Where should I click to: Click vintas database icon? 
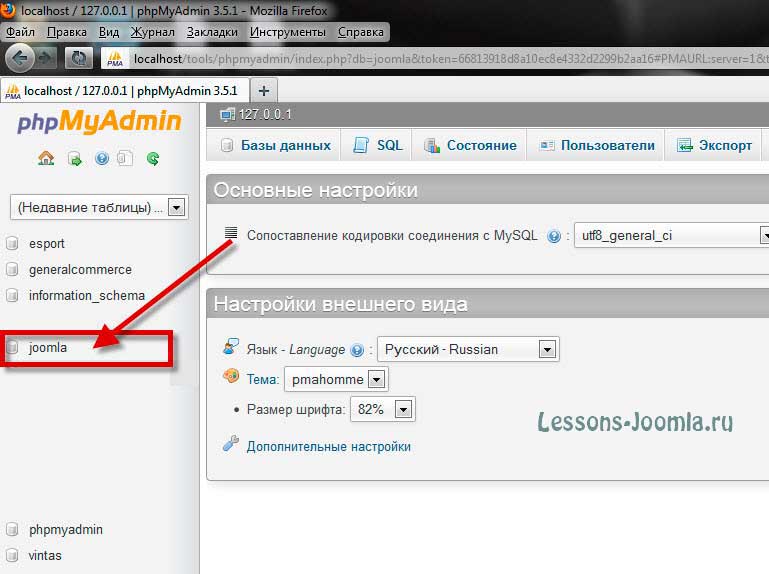pos(12,555)
